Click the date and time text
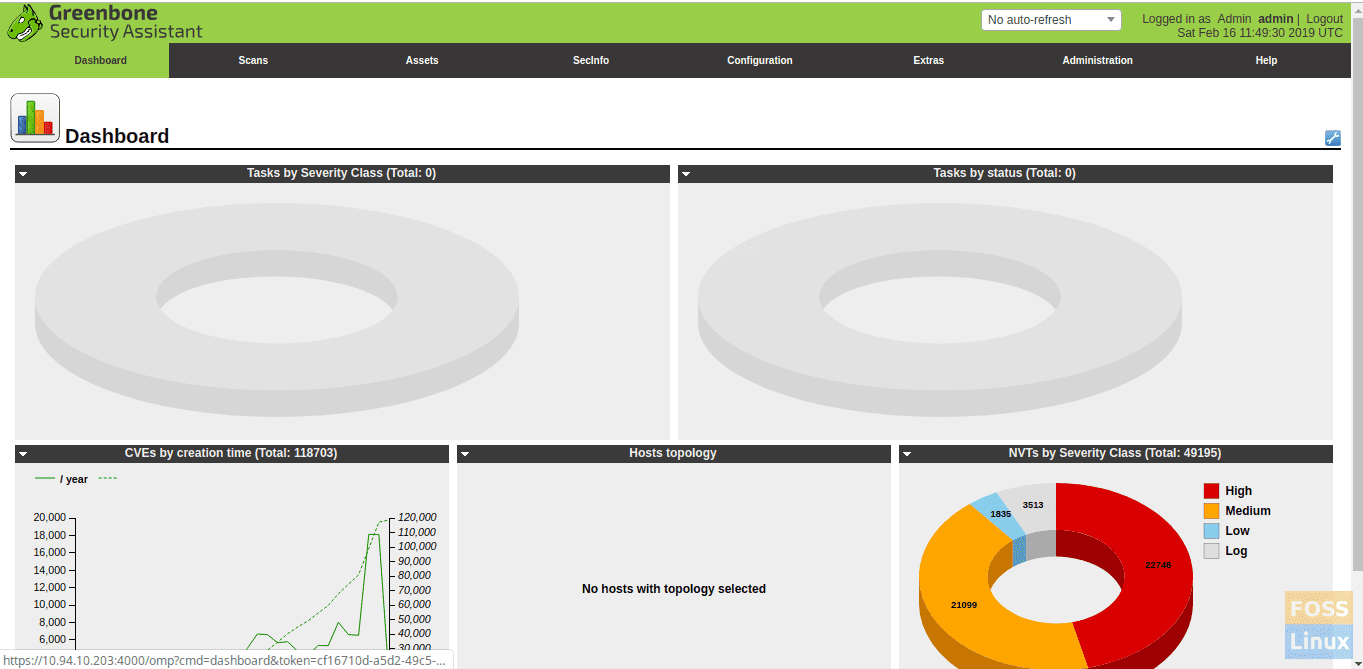Viewport: 1363px width, 669px height. pyautogui.click(x=1260, y=33)
